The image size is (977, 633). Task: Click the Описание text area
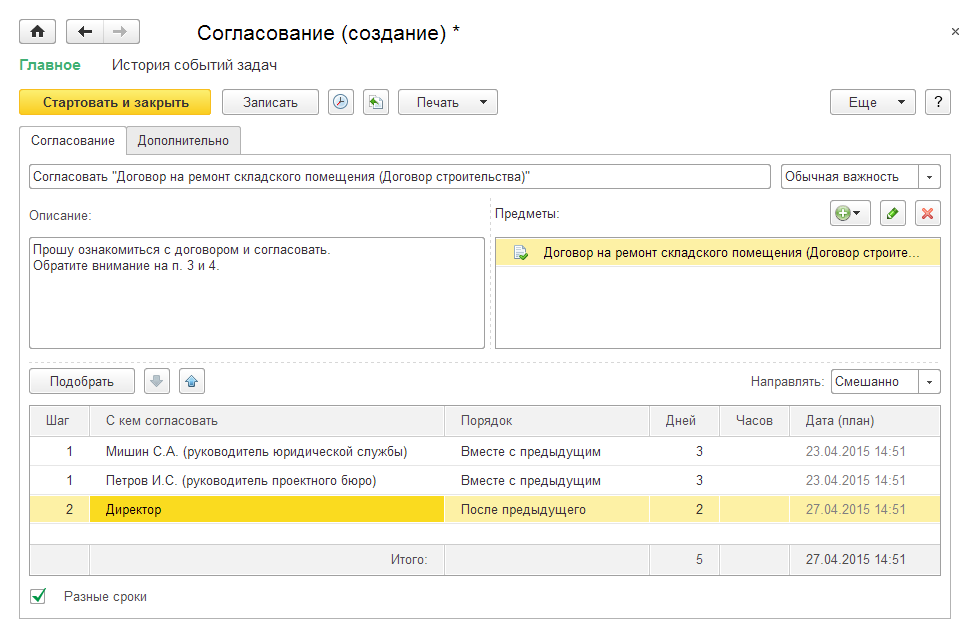257,293
